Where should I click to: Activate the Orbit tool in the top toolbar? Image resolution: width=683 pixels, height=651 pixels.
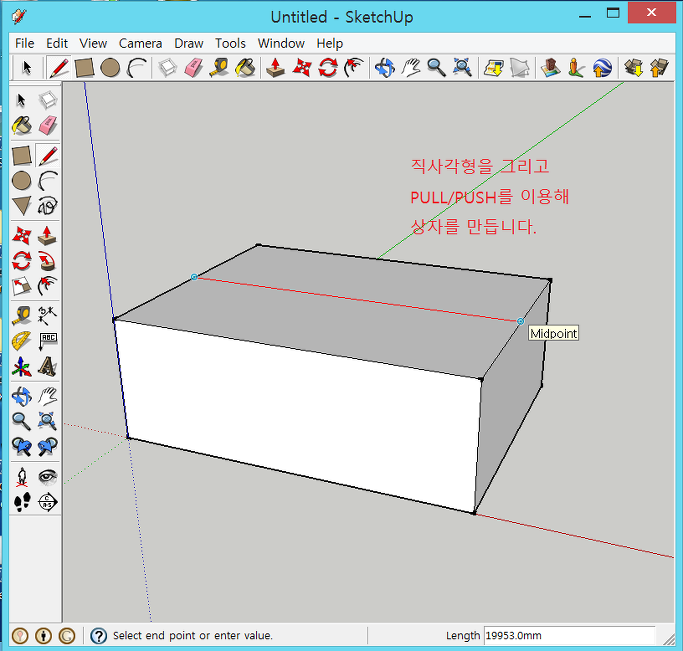pyautogui.click(x=385, y=68)
